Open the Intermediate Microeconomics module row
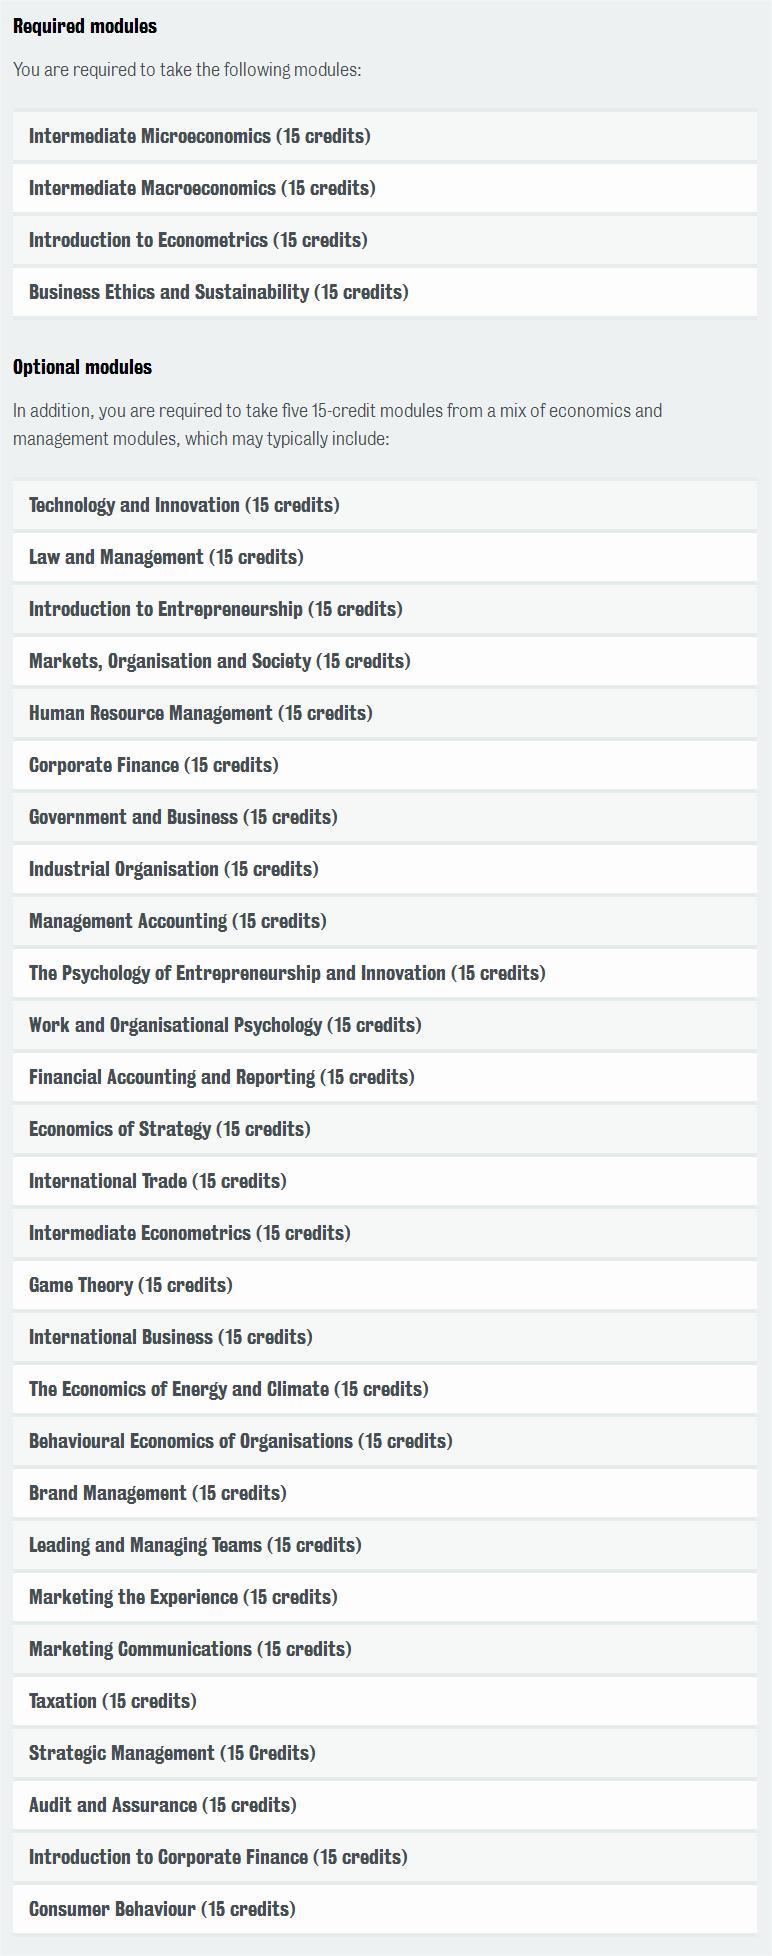This screenshot has width=772, height=1956. [x=385, y=136]
